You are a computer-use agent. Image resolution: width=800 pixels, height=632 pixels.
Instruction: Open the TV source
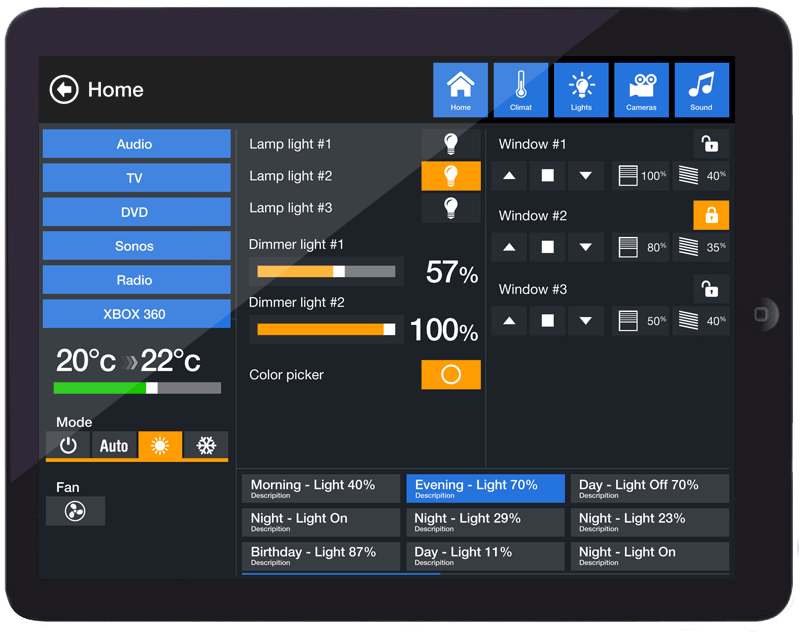(136, 178)
